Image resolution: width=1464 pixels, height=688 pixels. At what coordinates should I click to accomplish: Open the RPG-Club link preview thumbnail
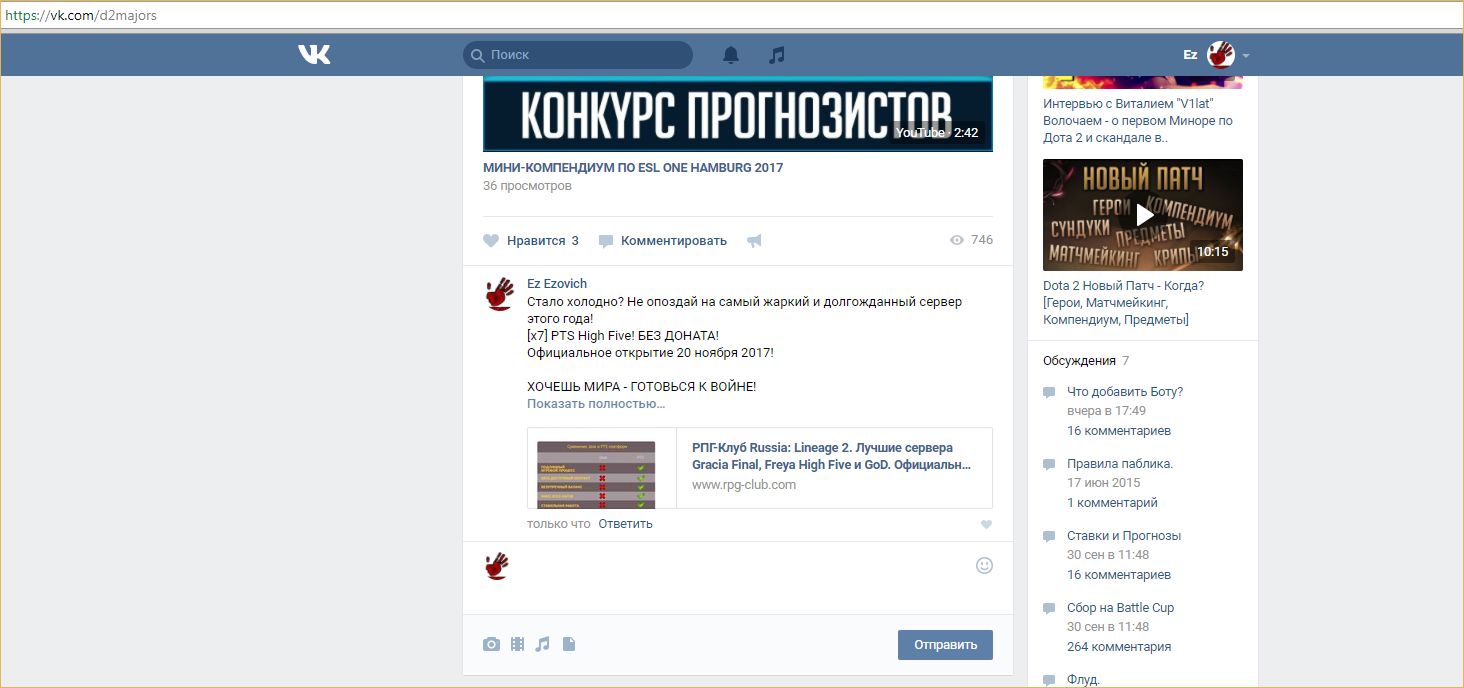point(596,475)
